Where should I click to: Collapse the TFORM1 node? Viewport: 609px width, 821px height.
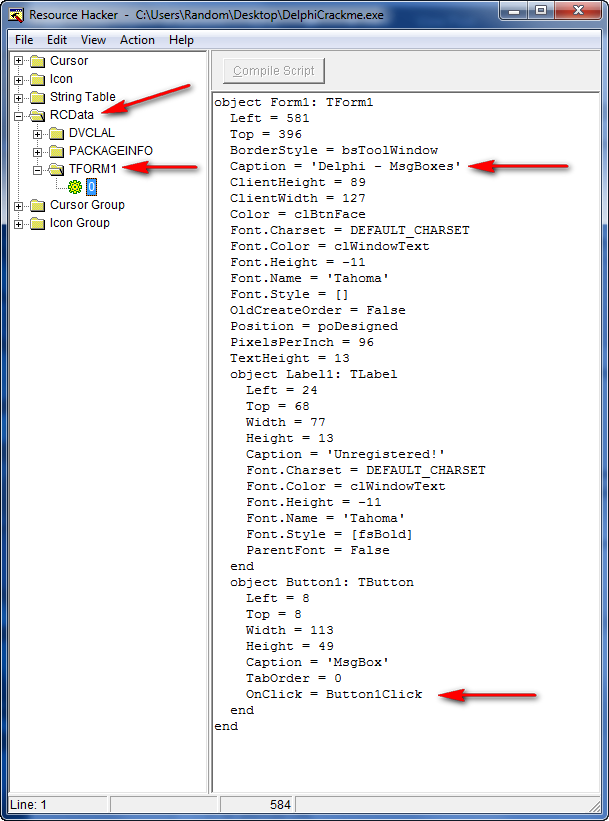click(x=38, y=170)
